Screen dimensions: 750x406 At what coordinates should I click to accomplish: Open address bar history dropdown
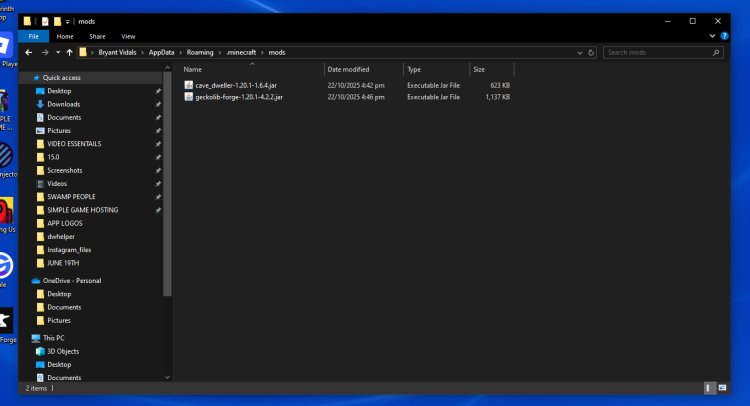(x=580, y=52)
